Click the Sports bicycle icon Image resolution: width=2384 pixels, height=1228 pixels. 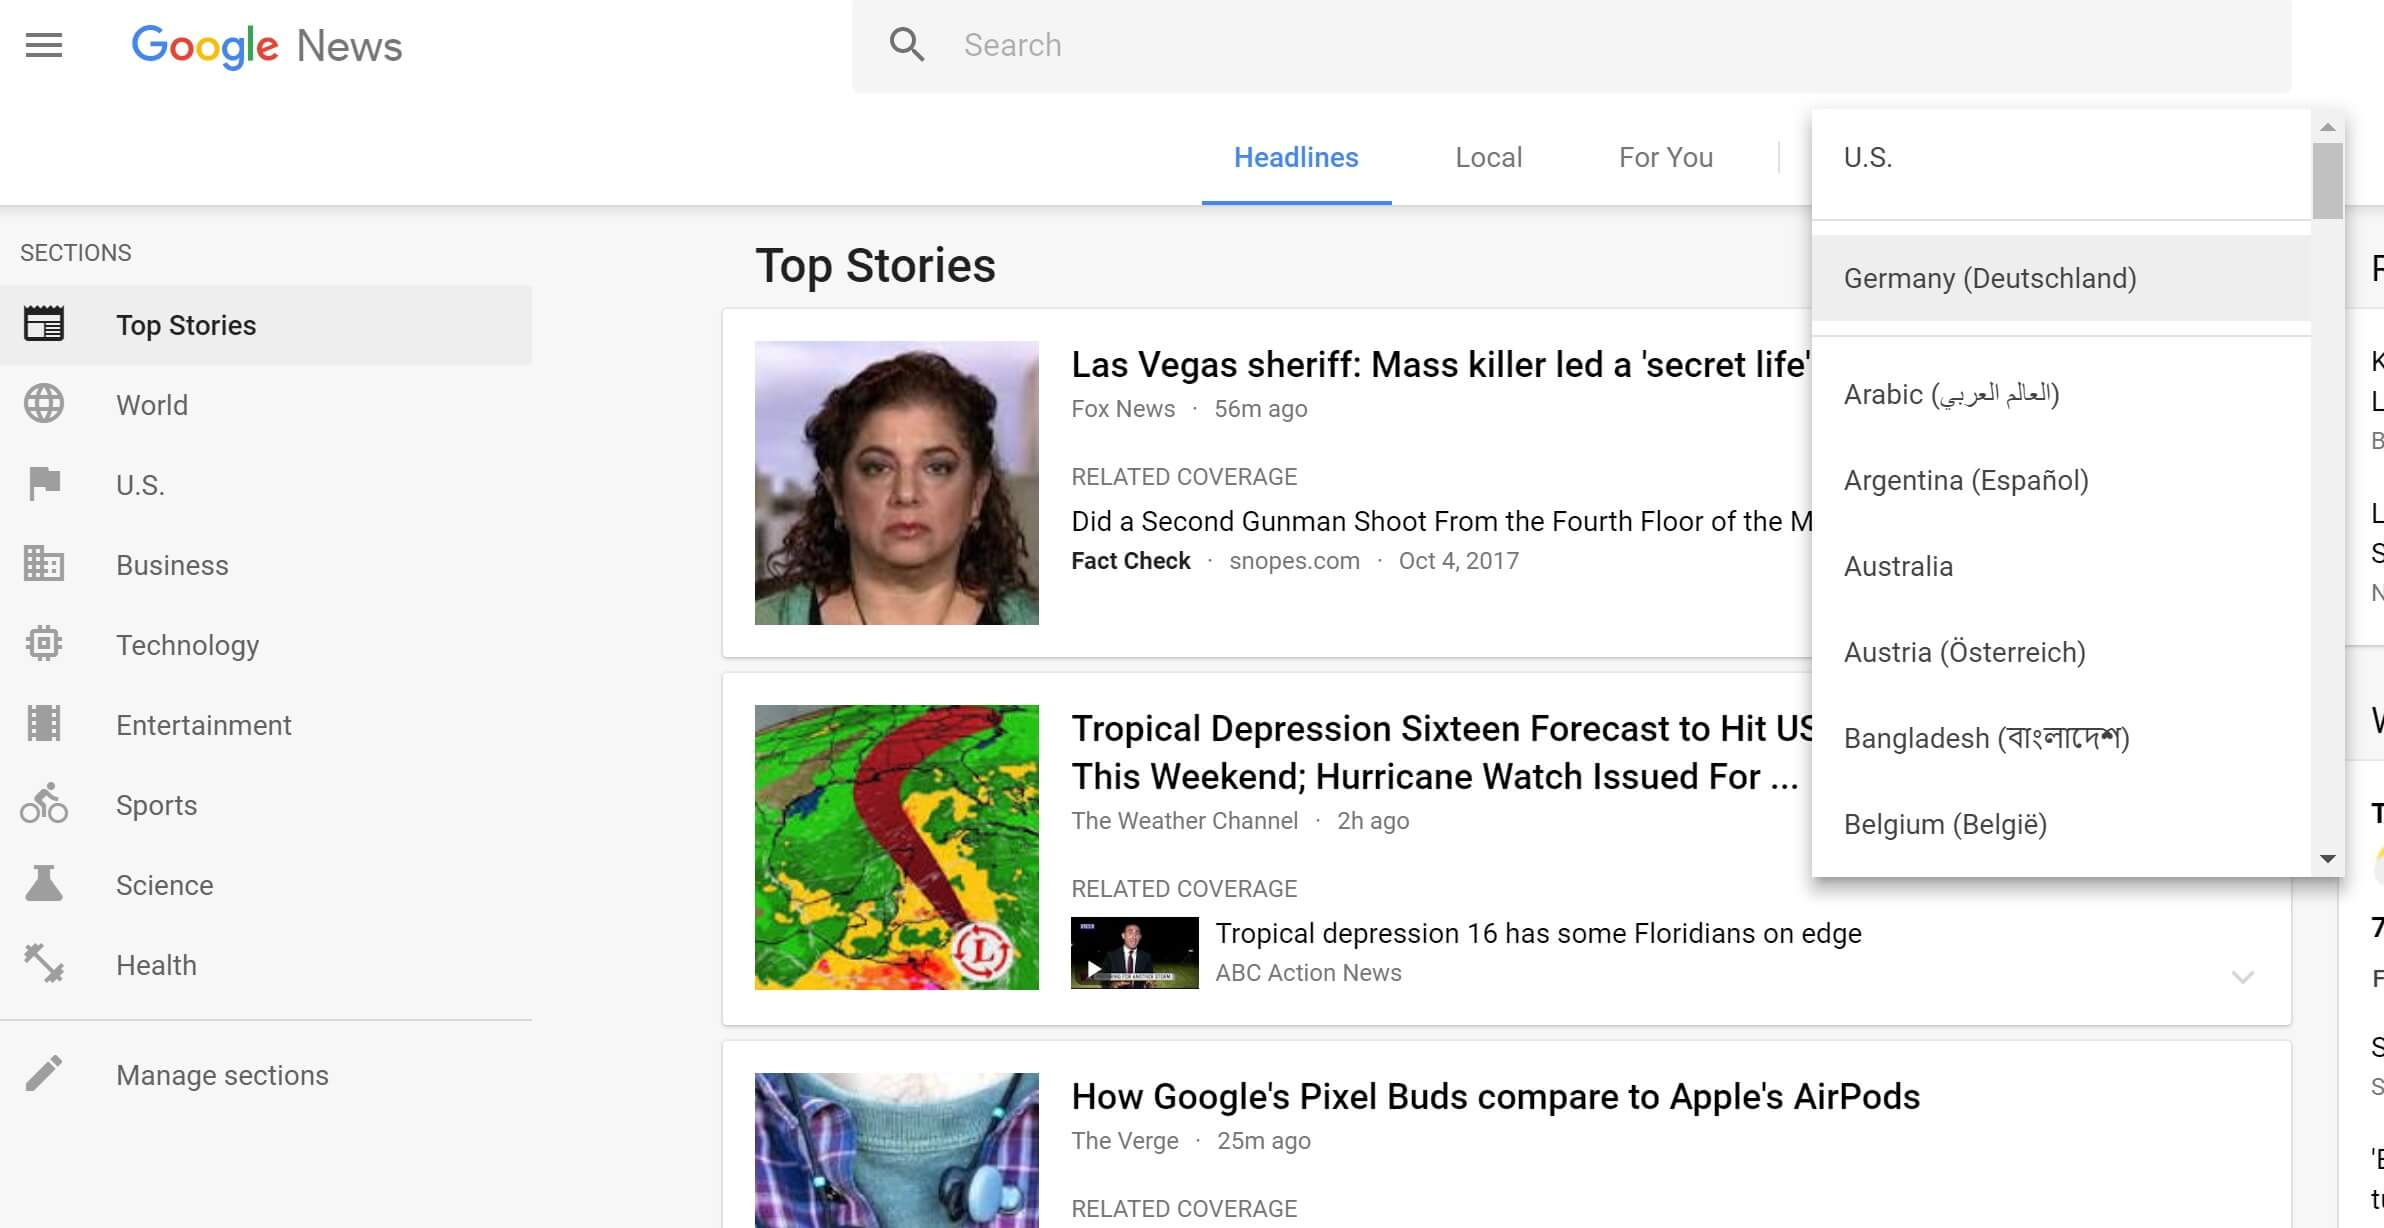click(x=44, y=804)
